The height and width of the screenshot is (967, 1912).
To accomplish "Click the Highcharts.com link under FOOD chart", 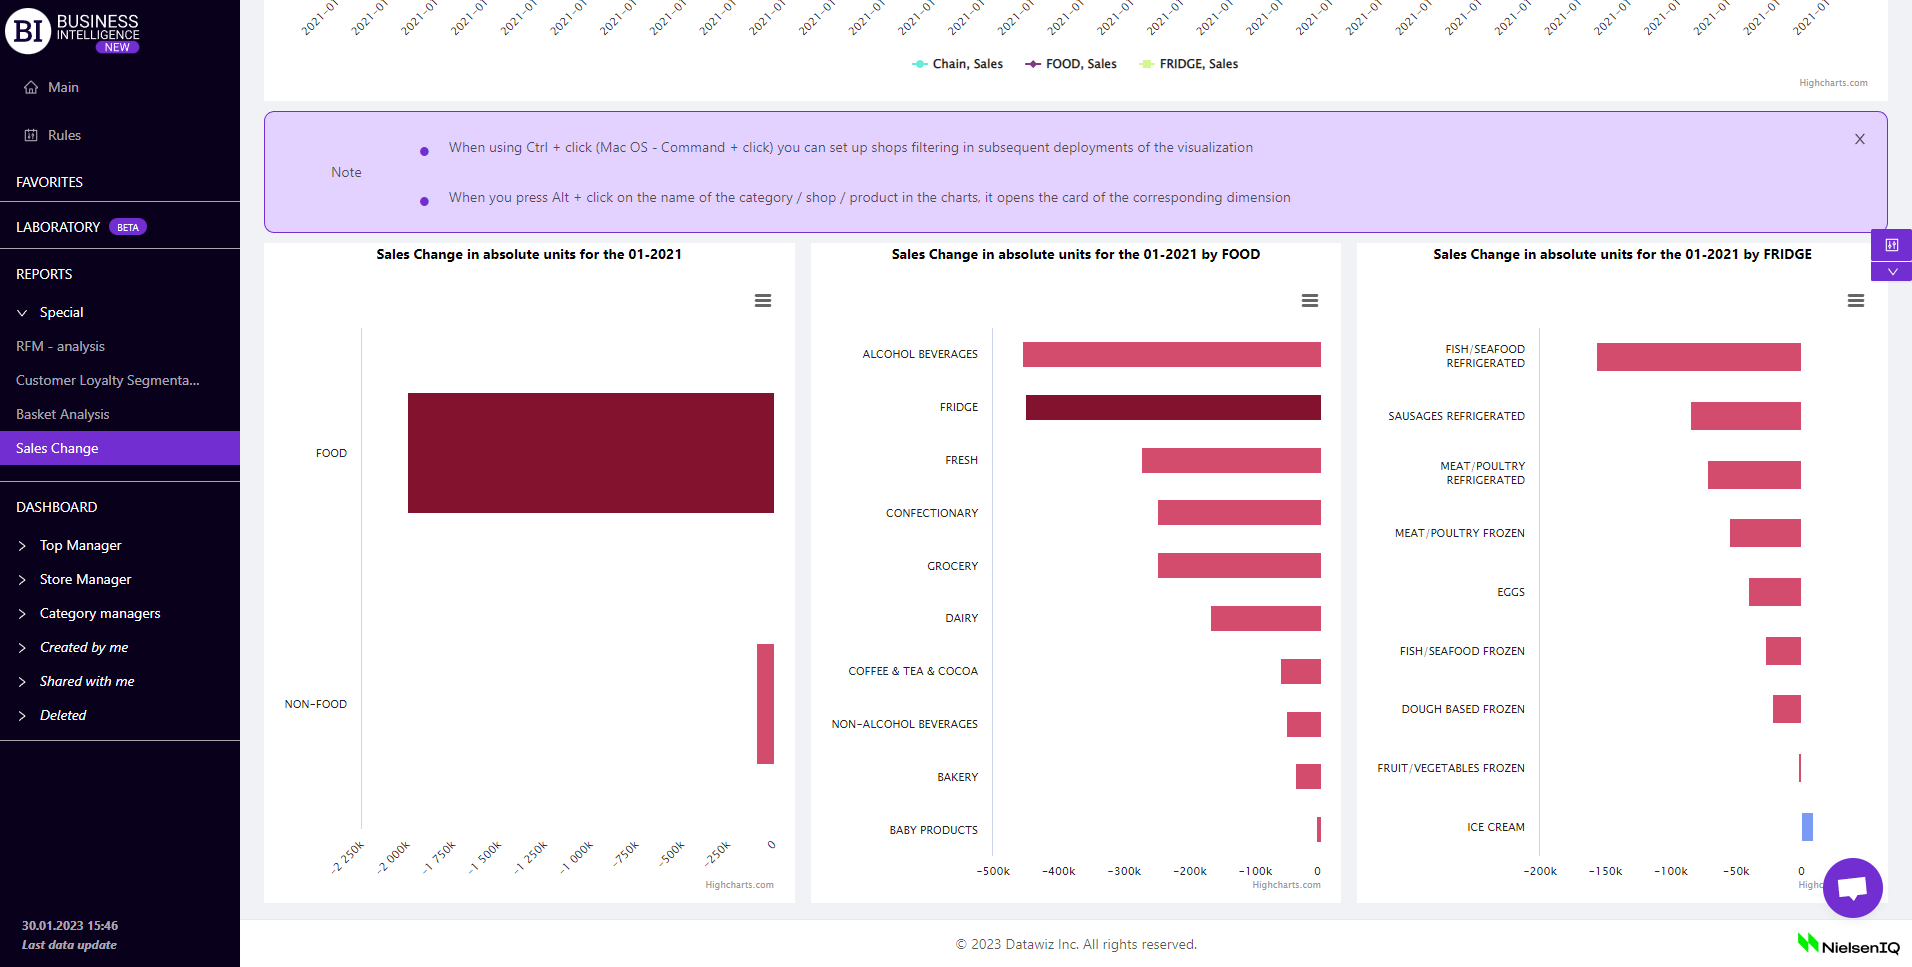I will [x=1286, y=885].
